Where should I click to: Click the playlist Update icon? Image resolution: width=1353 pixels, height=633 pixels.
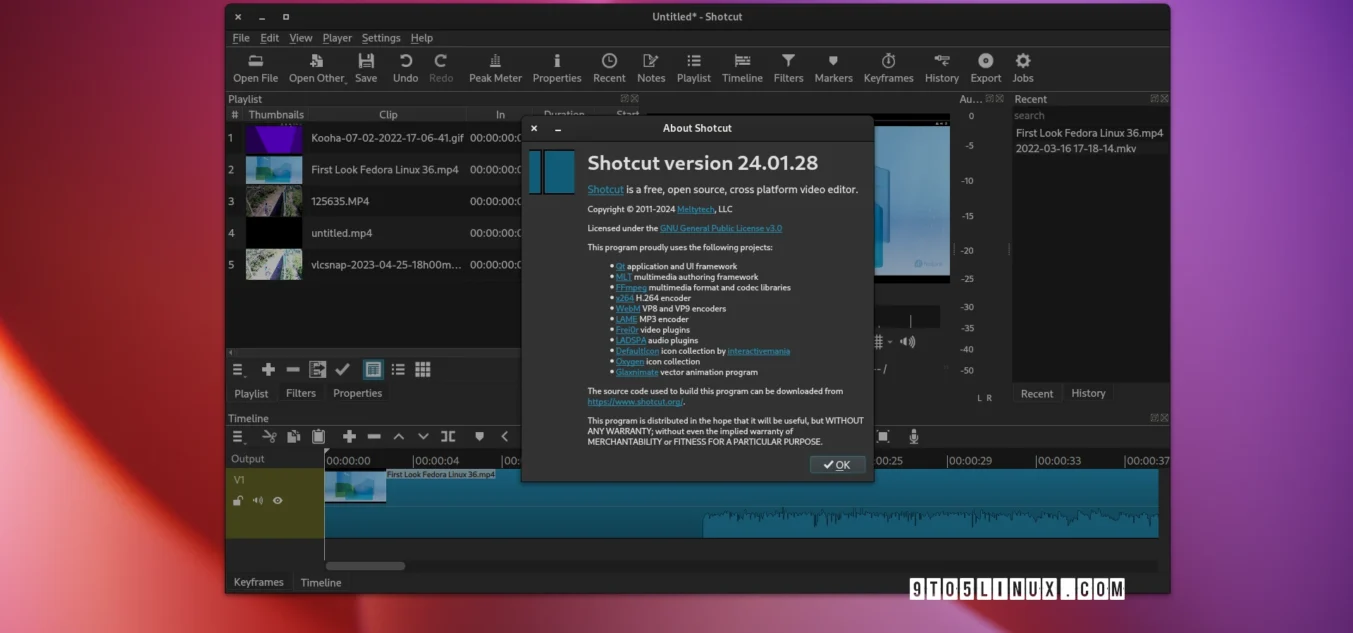pos(318,370)
